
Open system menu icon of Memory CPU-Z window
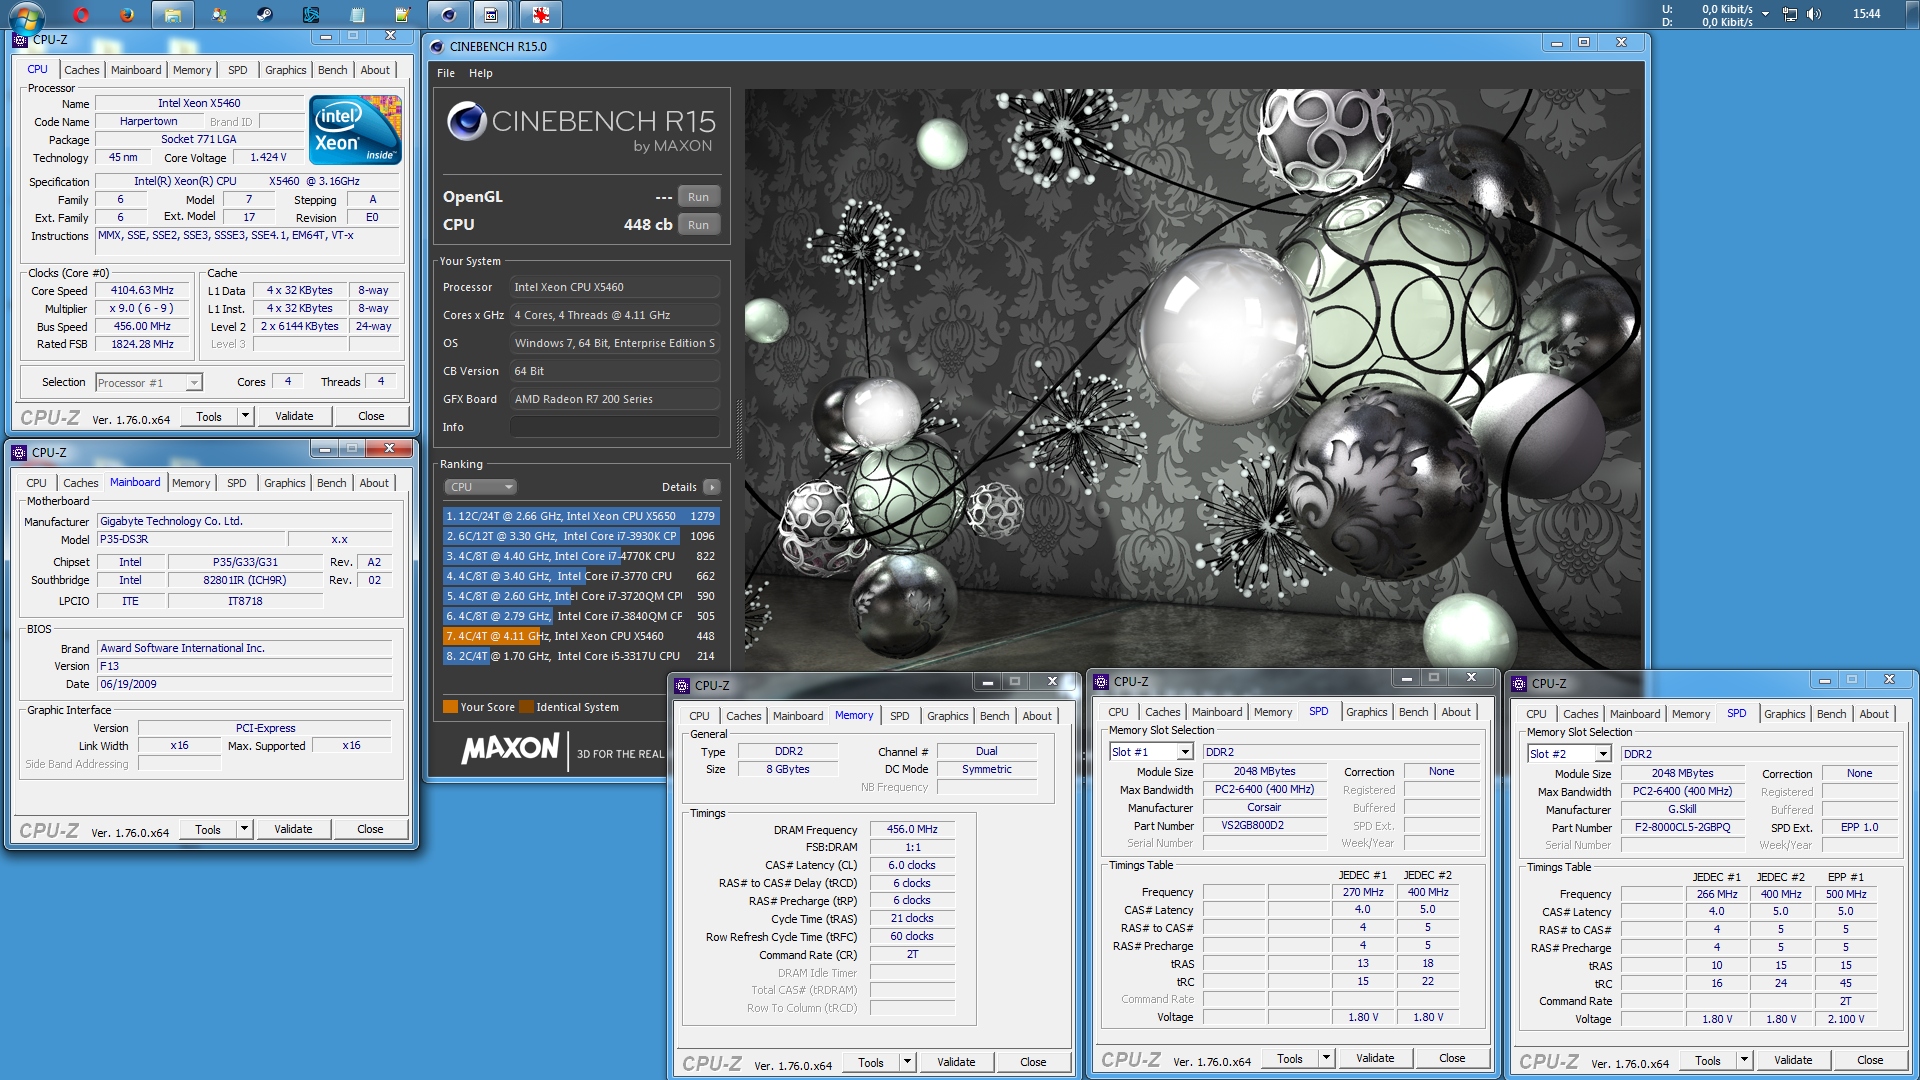(682, 685)
